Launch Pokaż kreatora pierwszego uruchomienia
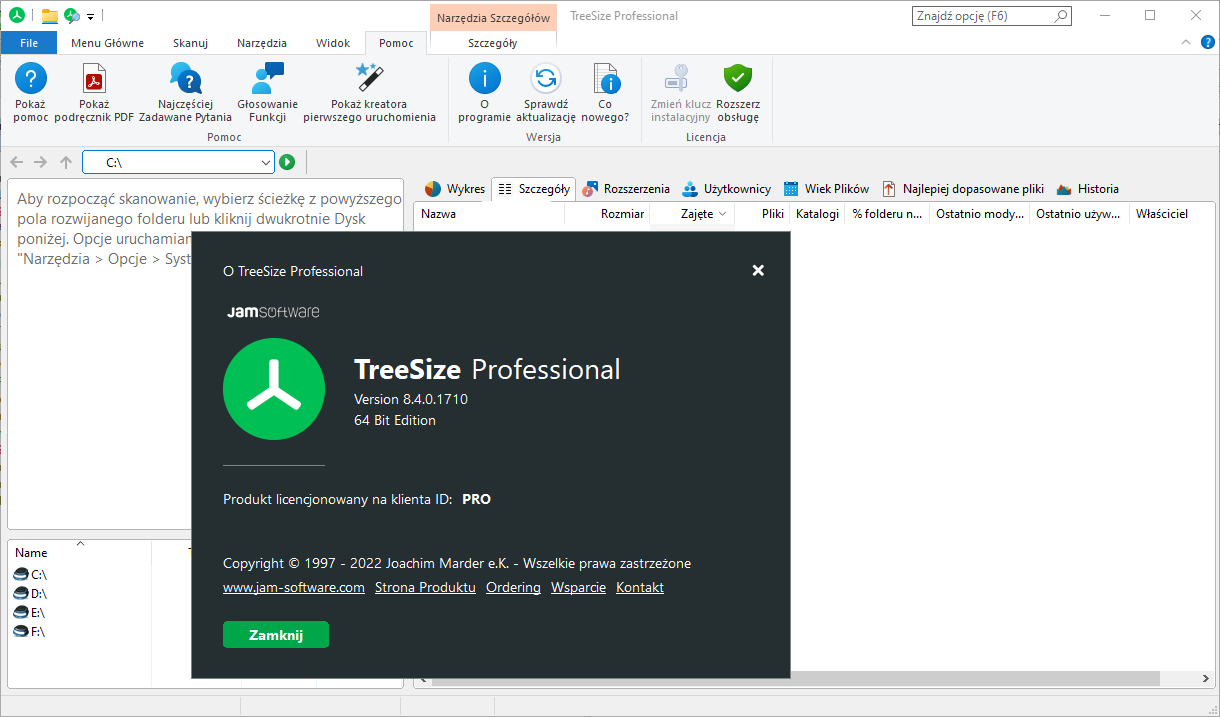This screenshot has width=1220, height=717. point(370,78)
